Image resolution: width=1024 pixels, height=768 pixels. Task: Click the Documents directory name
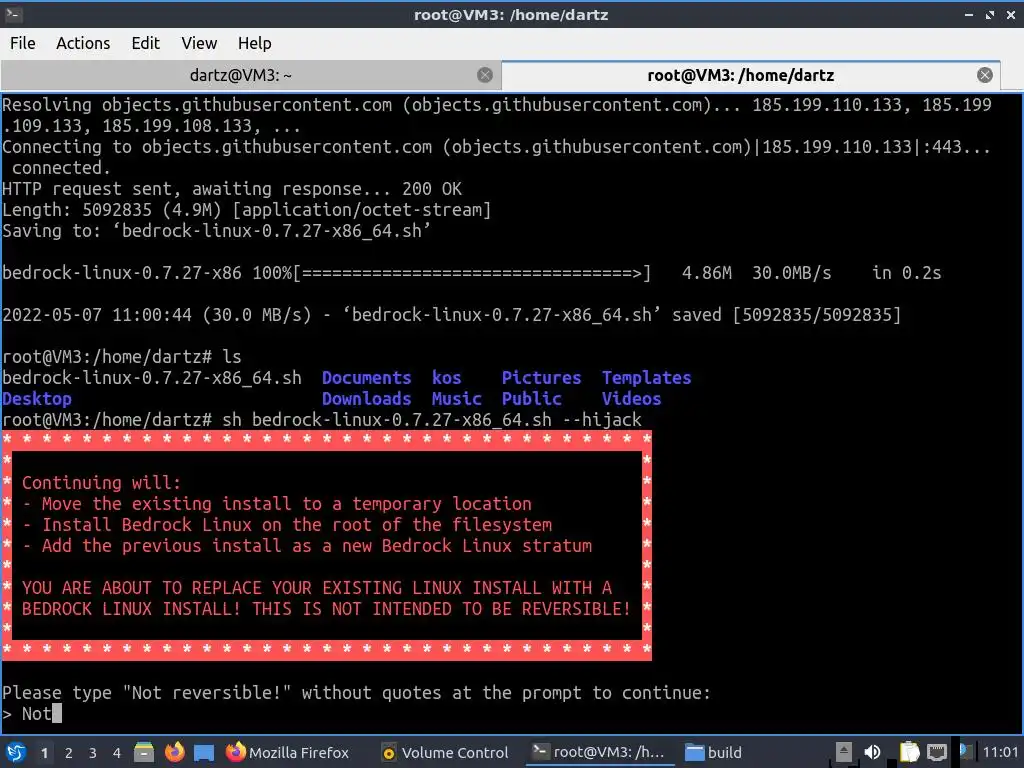tap(366, 378)
